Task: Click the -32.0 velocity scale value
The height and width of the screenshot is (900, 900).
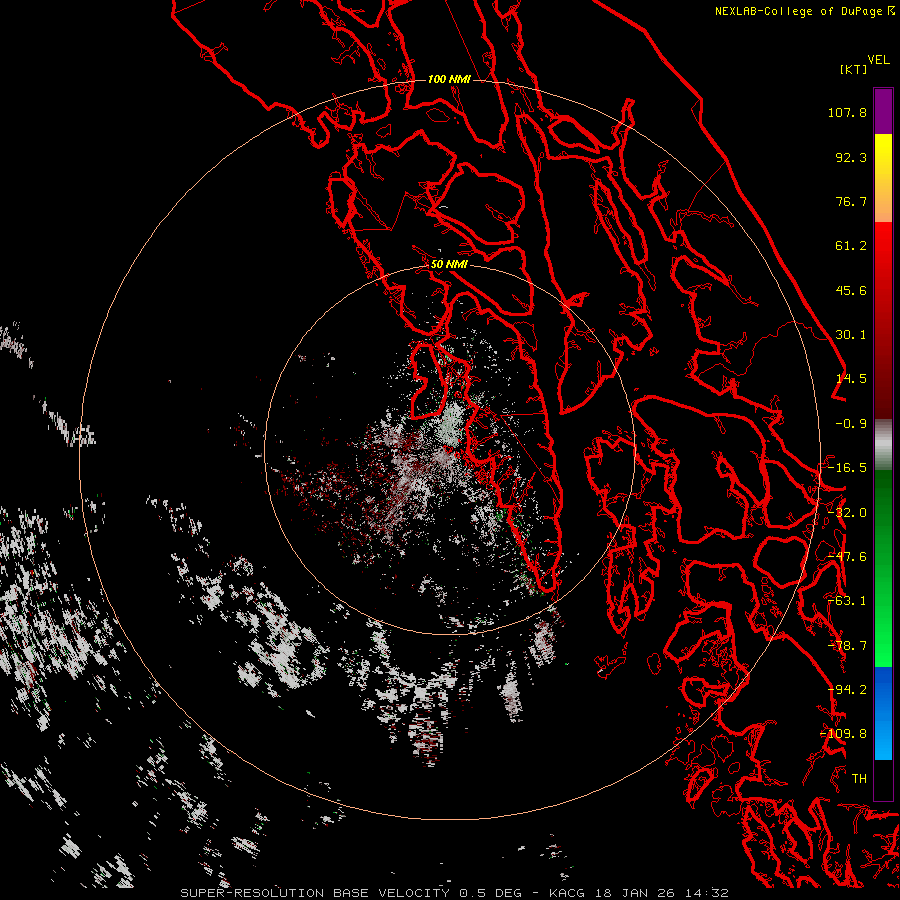Action: click(x=847, y=513)
